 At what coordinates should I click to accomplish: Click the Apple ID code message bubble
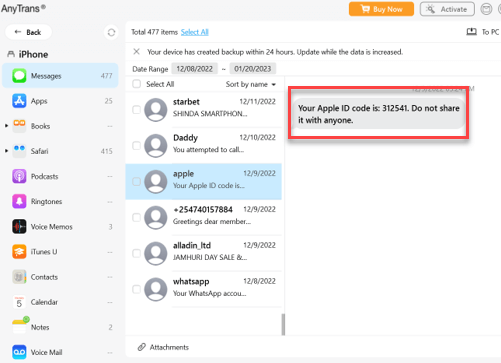[x=378, y=114]
